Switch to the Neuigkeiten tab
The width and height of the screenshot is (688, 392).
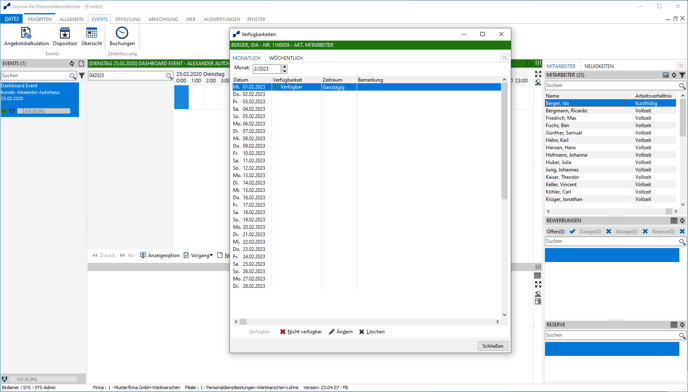point(599,66)
